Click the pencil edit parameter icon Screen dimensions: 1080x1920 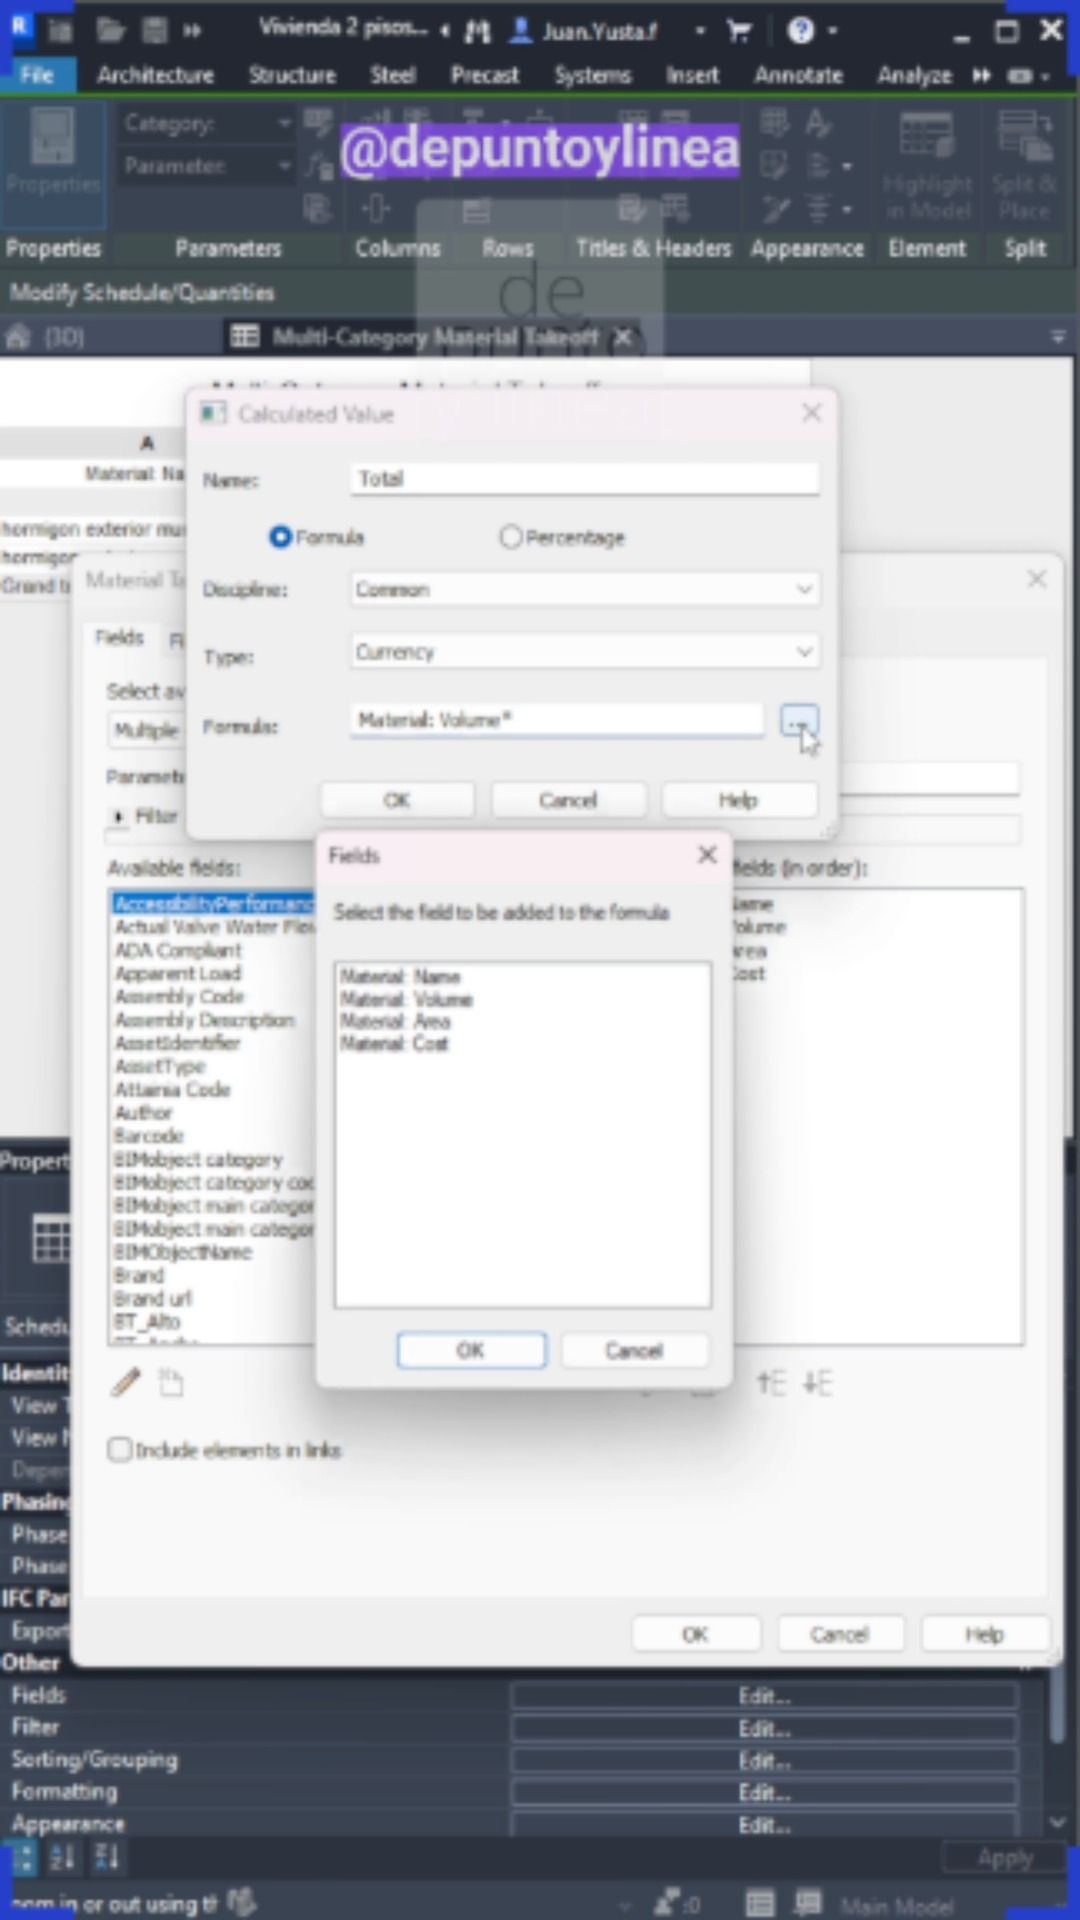coord(126,1382)
